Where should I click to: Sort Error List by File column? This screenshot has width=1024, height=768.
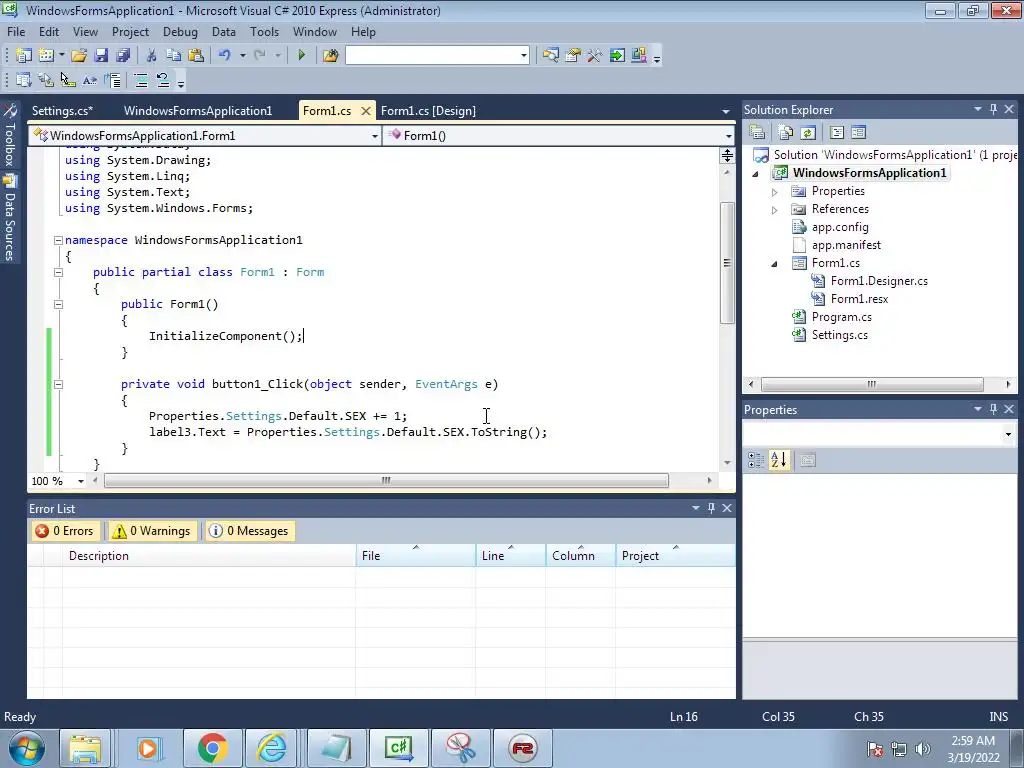(415, 556)
